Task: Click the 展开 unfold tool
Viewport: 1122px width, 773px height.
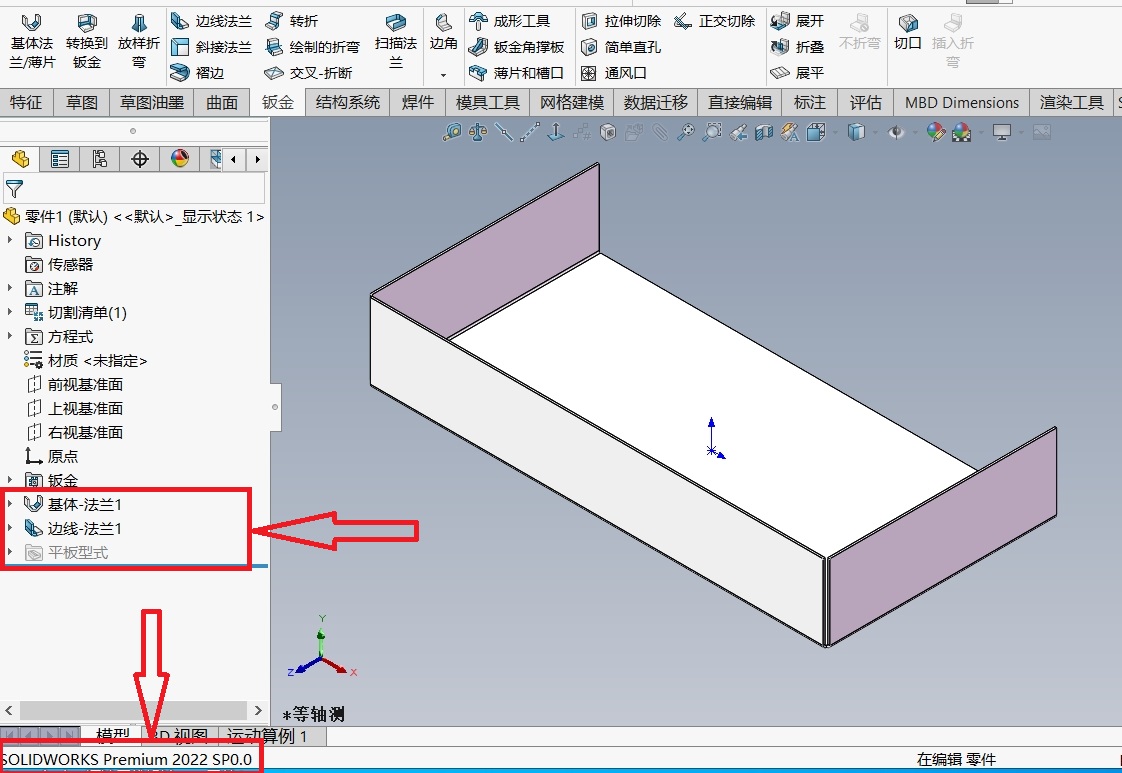Action: pyautogui.click(x=797, y=21)
